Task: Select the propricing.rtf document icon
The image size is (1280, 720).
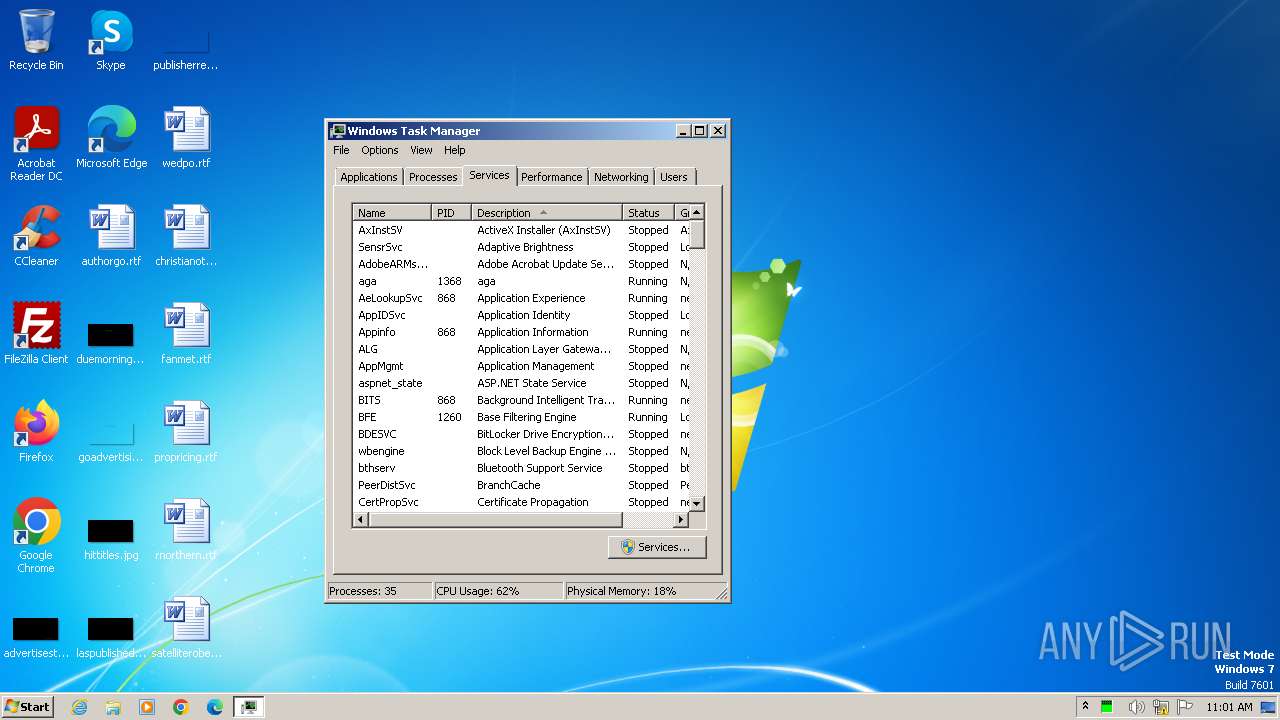Action: [x=186, y=432]
